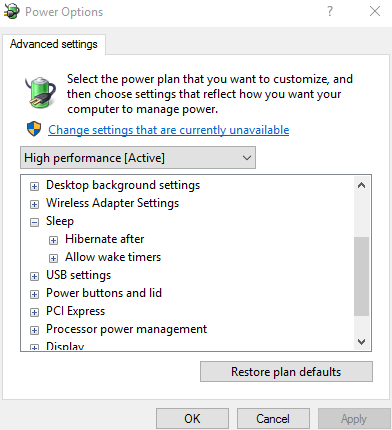Click the UAC shield icon

34,129
